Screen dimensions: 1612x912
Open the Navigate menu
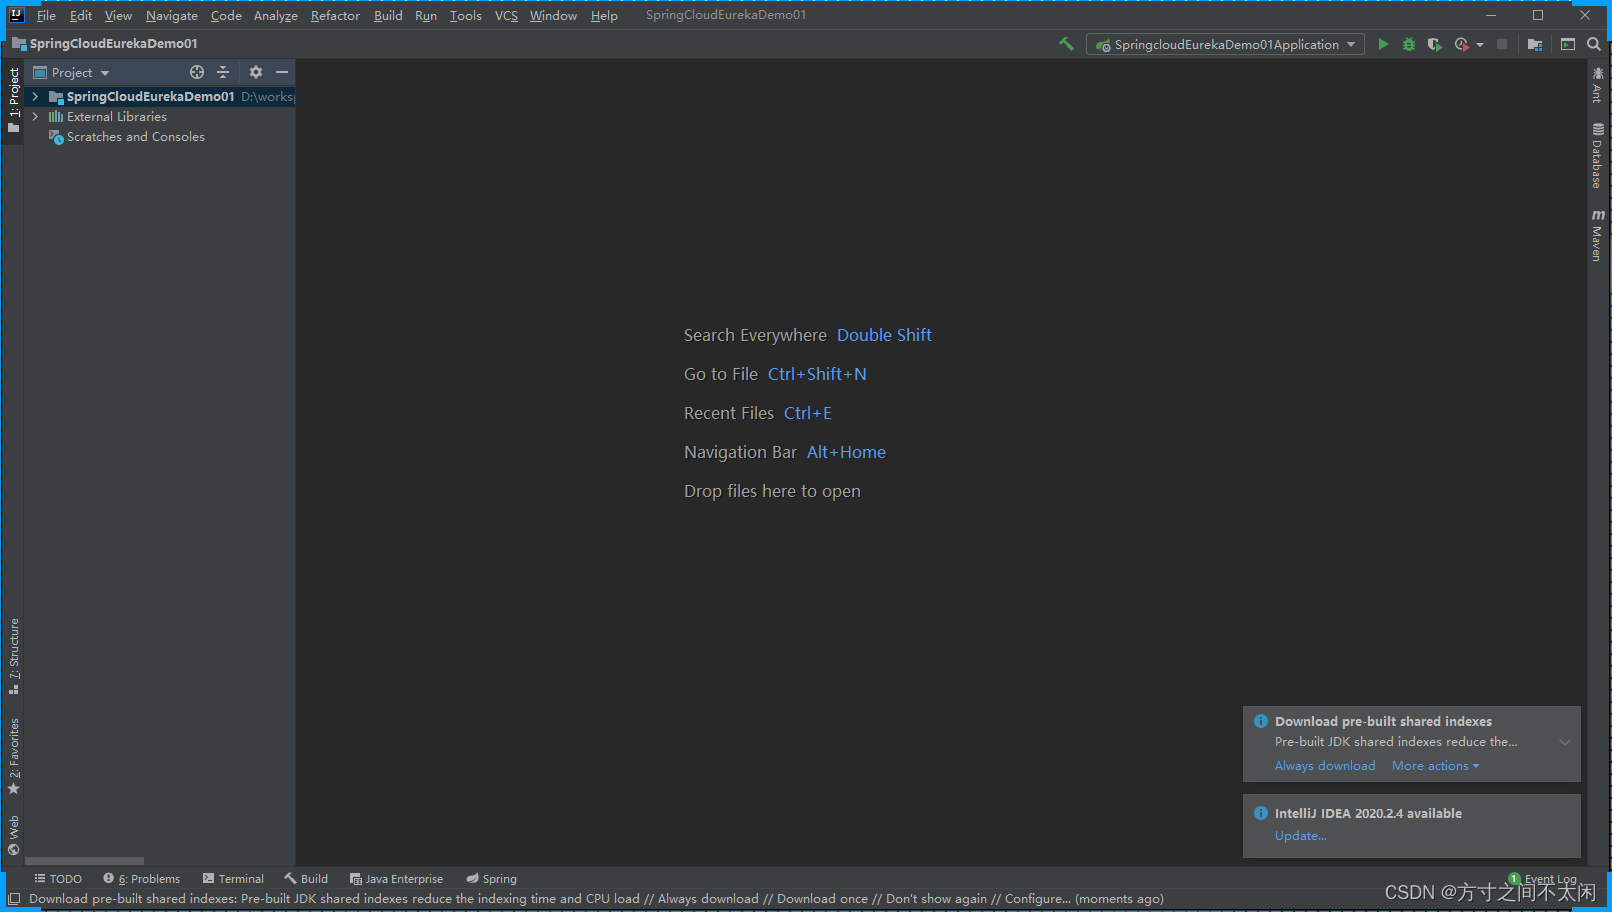(x=172, y=15)
